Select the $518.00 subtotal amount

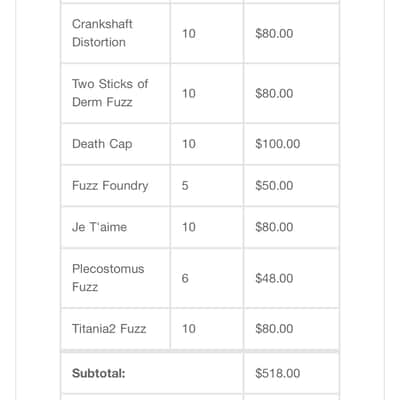click(278, 373)
